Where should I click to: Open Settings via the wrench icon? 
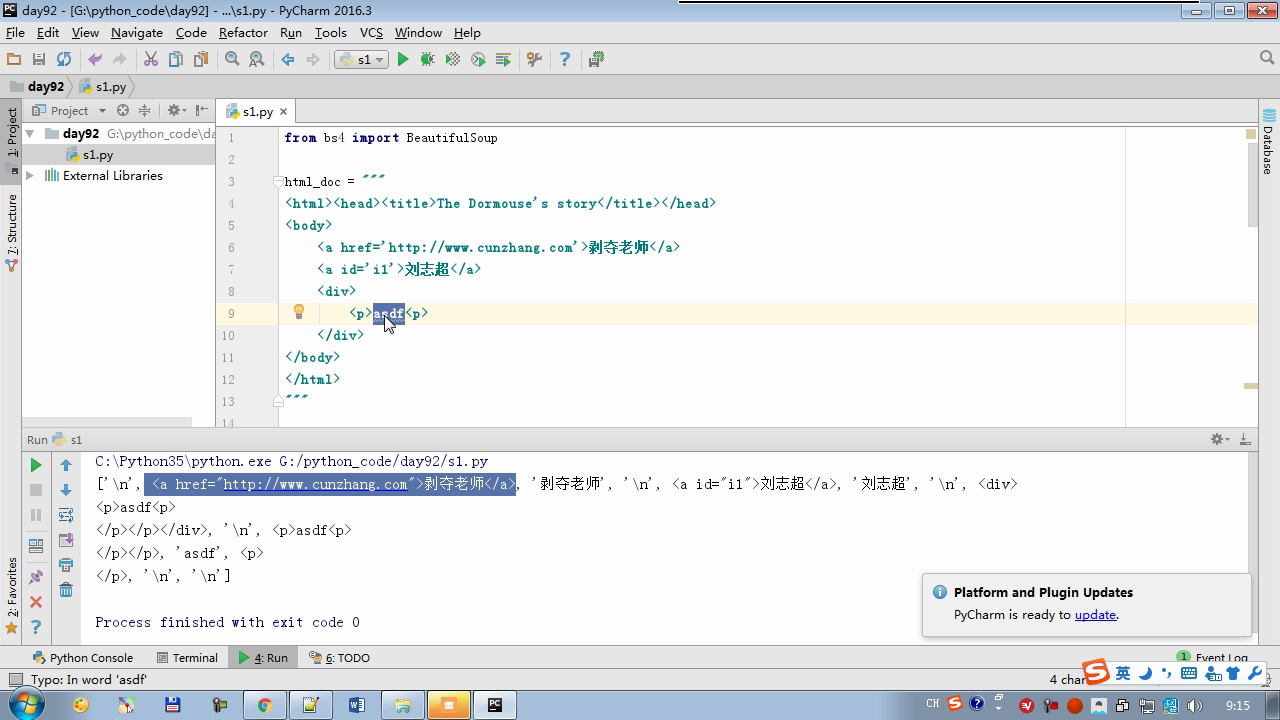(534, 60)
